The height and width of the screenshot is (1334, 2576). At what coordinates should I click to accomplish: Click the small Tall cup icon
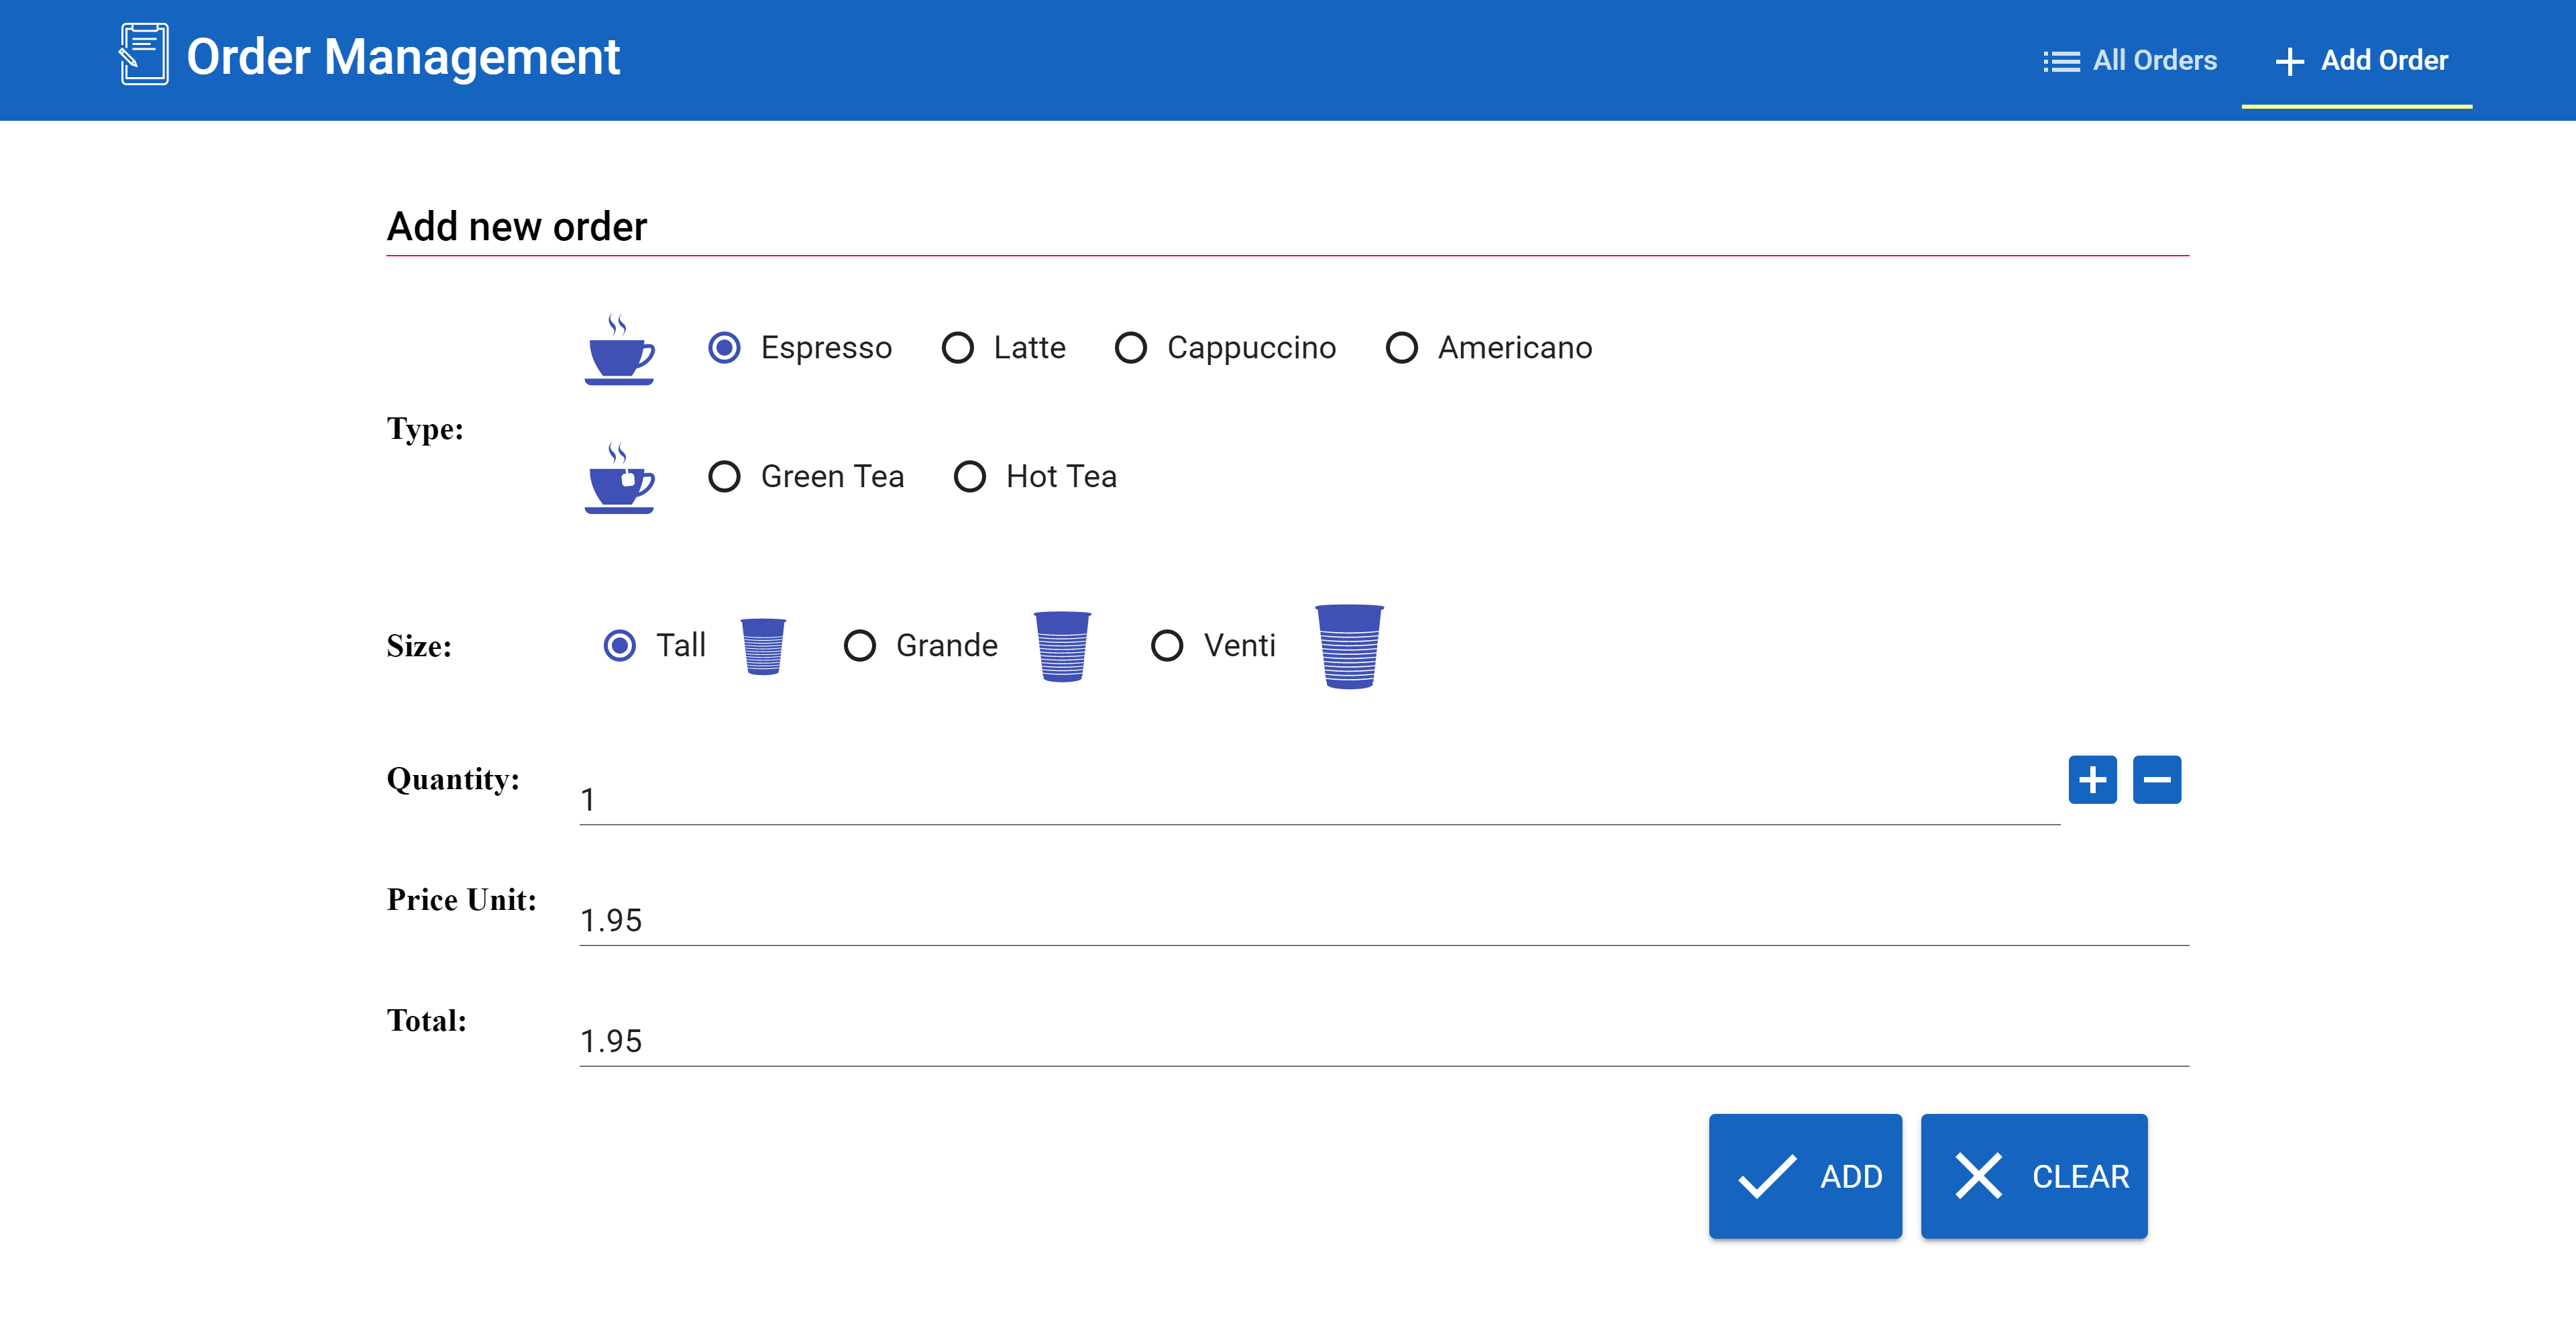coord(763,646)
